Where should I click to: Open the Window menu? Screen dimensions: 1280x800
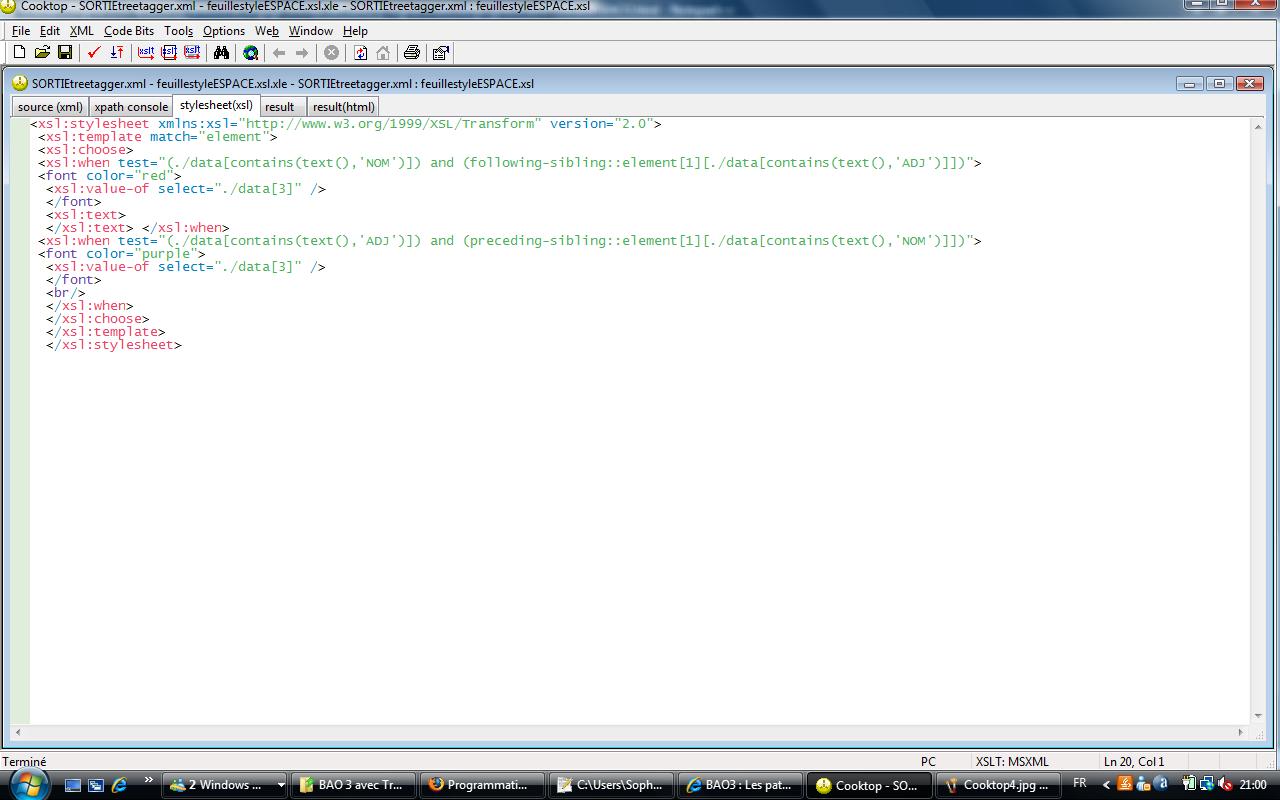[311, 31]
